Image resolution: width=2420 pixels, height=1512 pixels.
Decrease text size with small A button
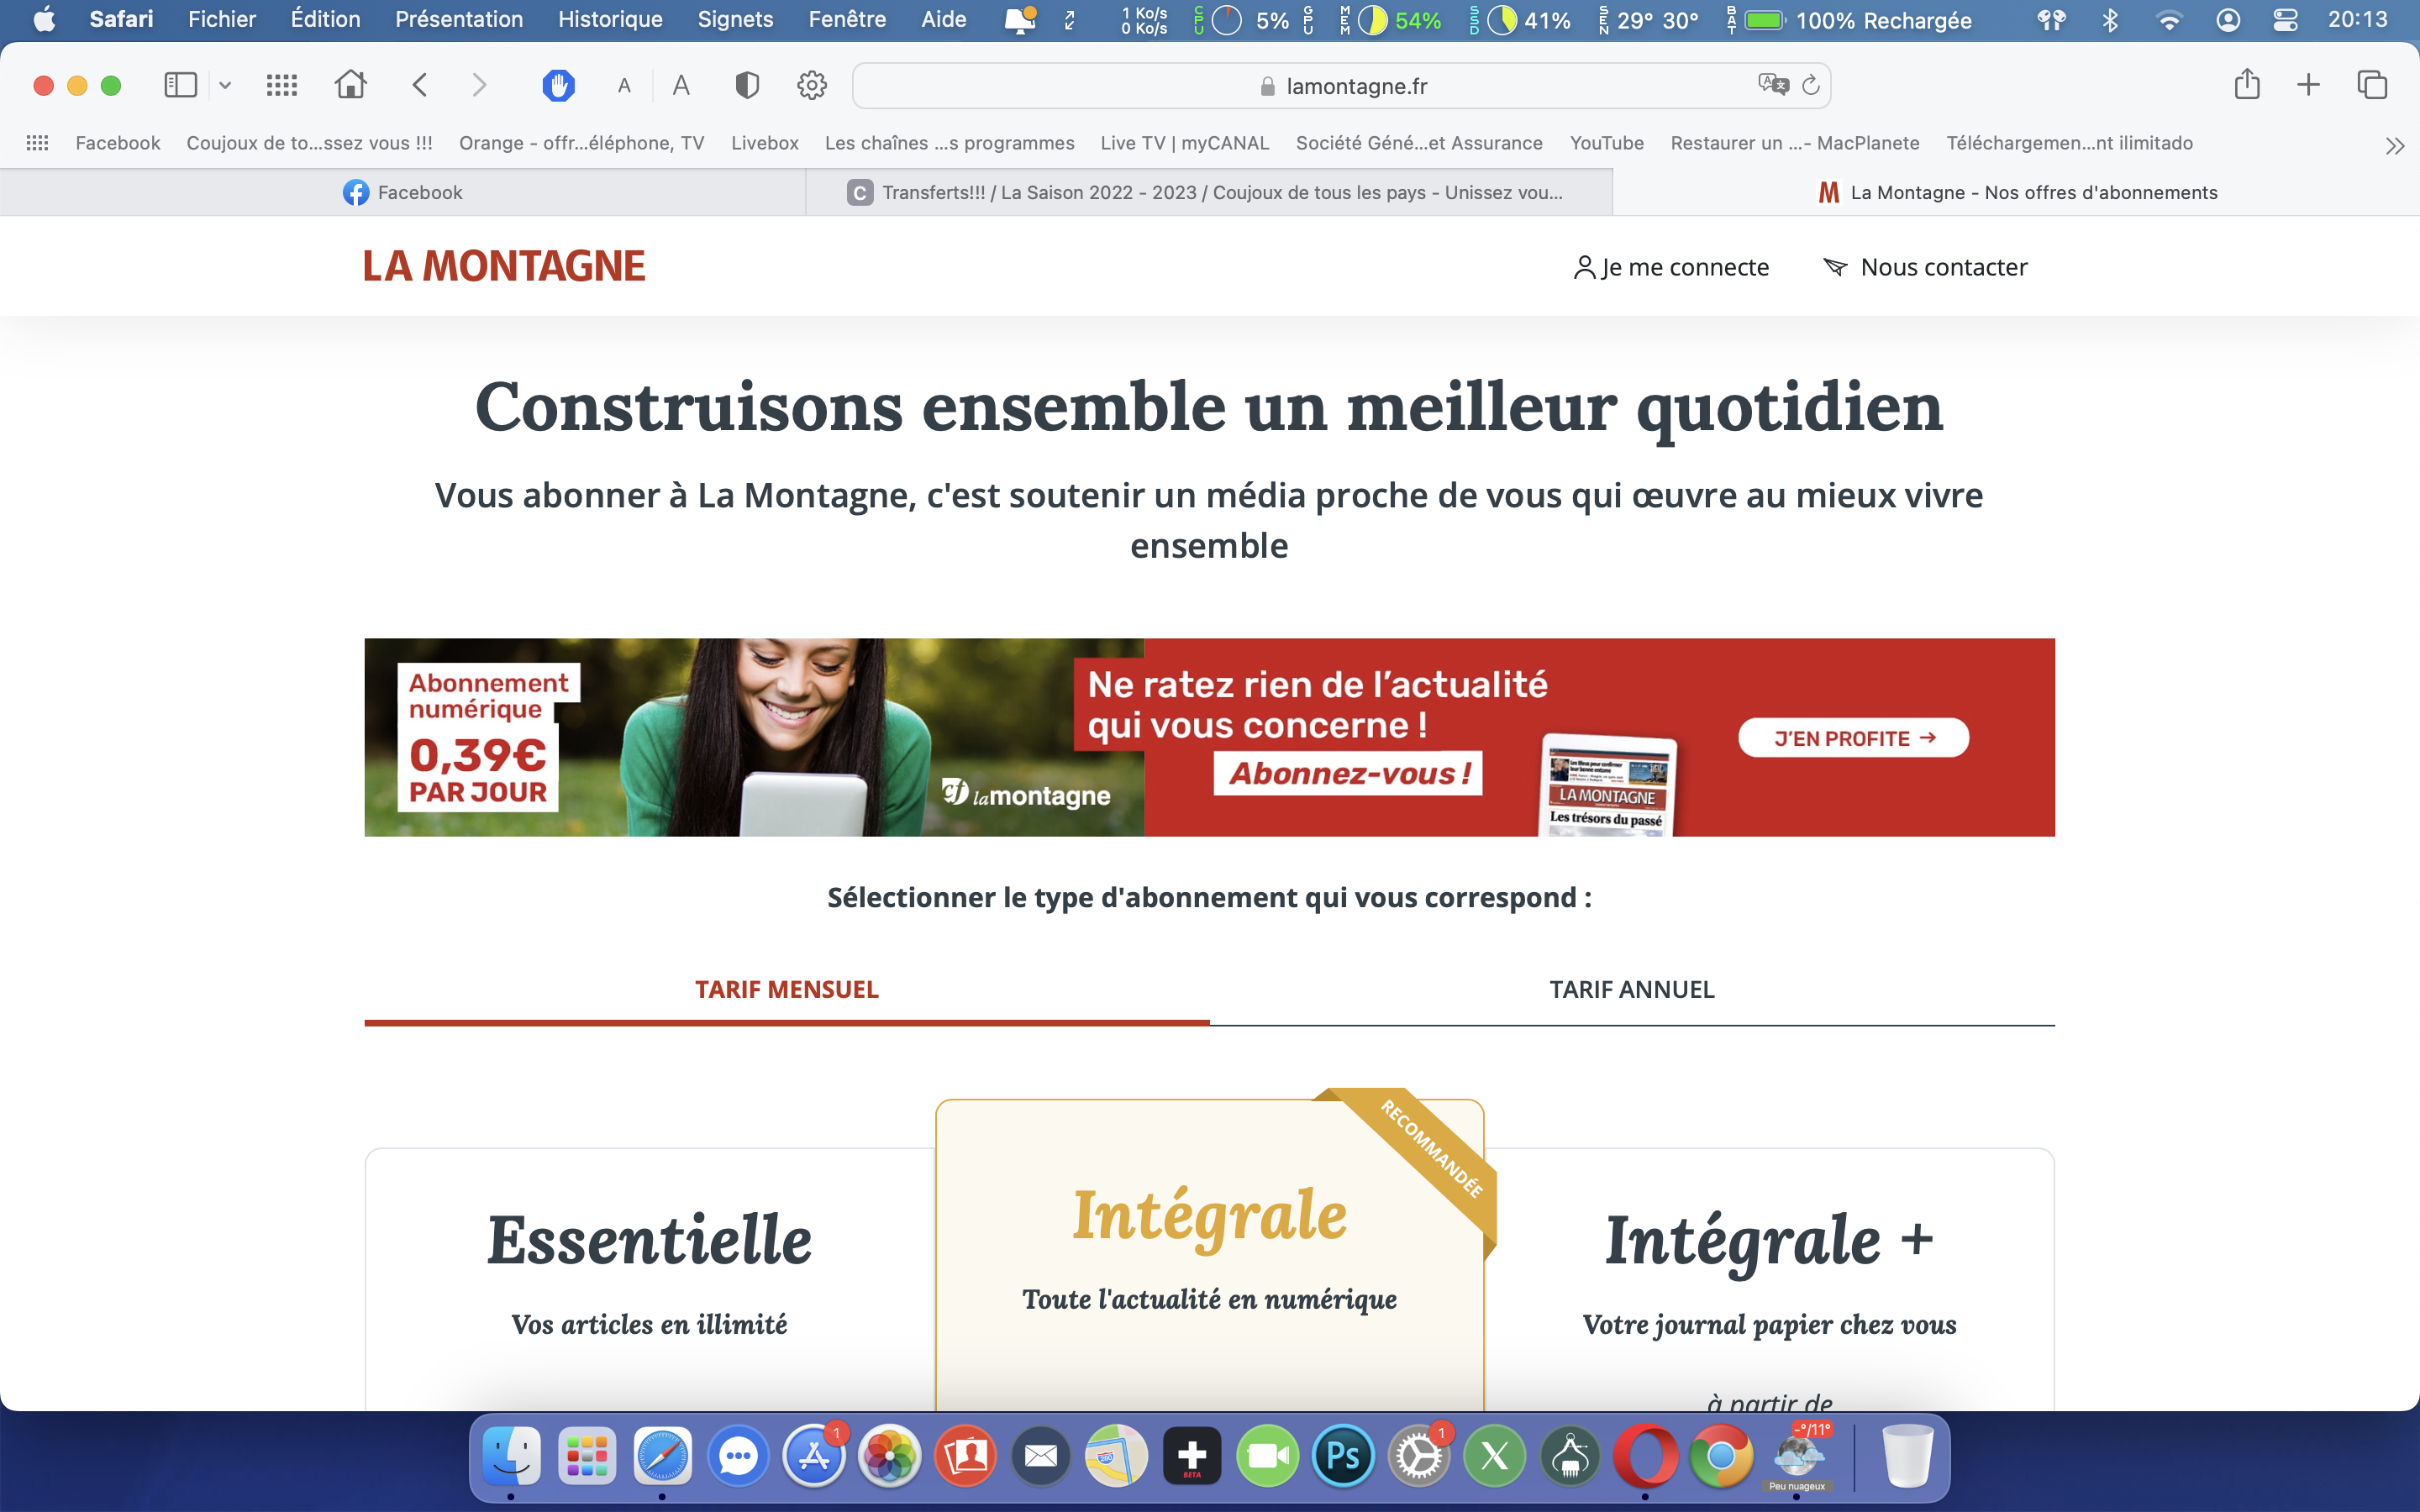(x=624, y=86)
